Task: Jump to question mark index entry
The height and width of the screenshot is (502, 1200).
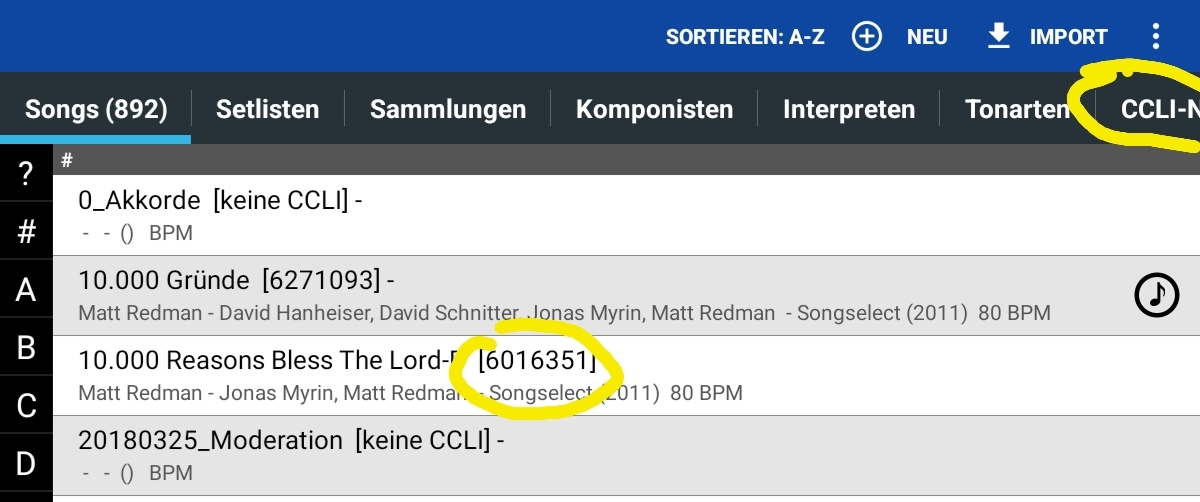Action: (x=26, y=174)
